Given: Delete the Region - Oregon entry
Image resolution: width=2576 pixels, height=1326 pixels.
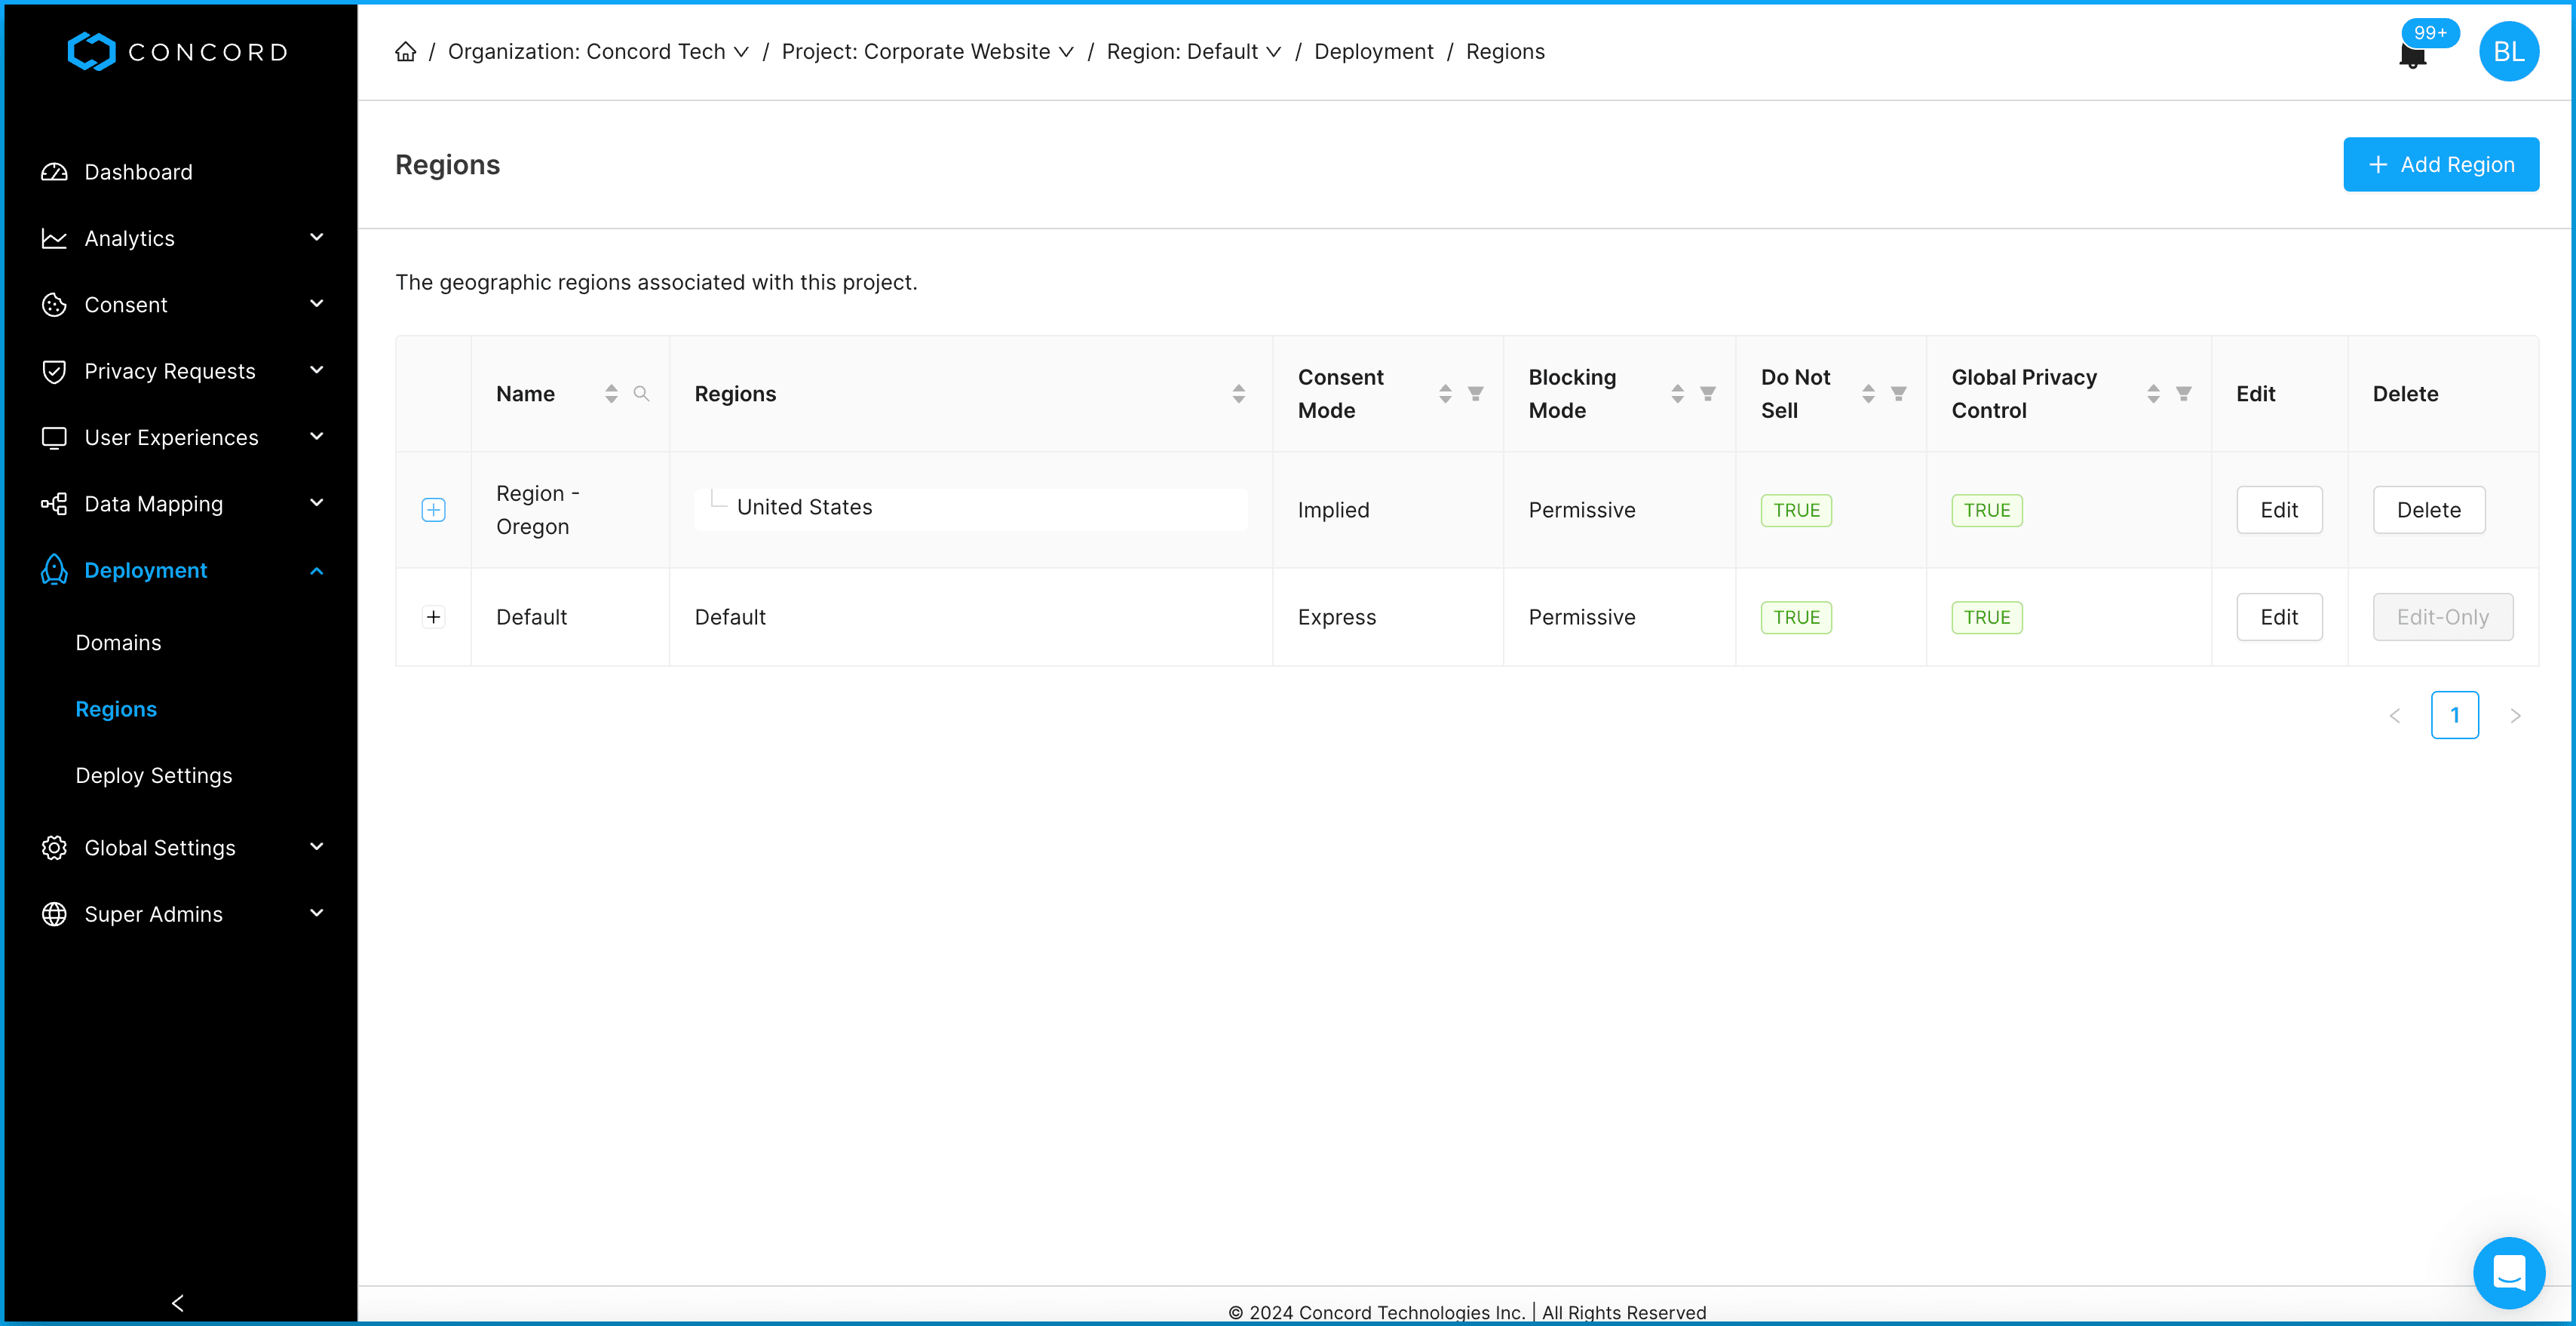Looking at the screenshot, I should point(2428,510).
